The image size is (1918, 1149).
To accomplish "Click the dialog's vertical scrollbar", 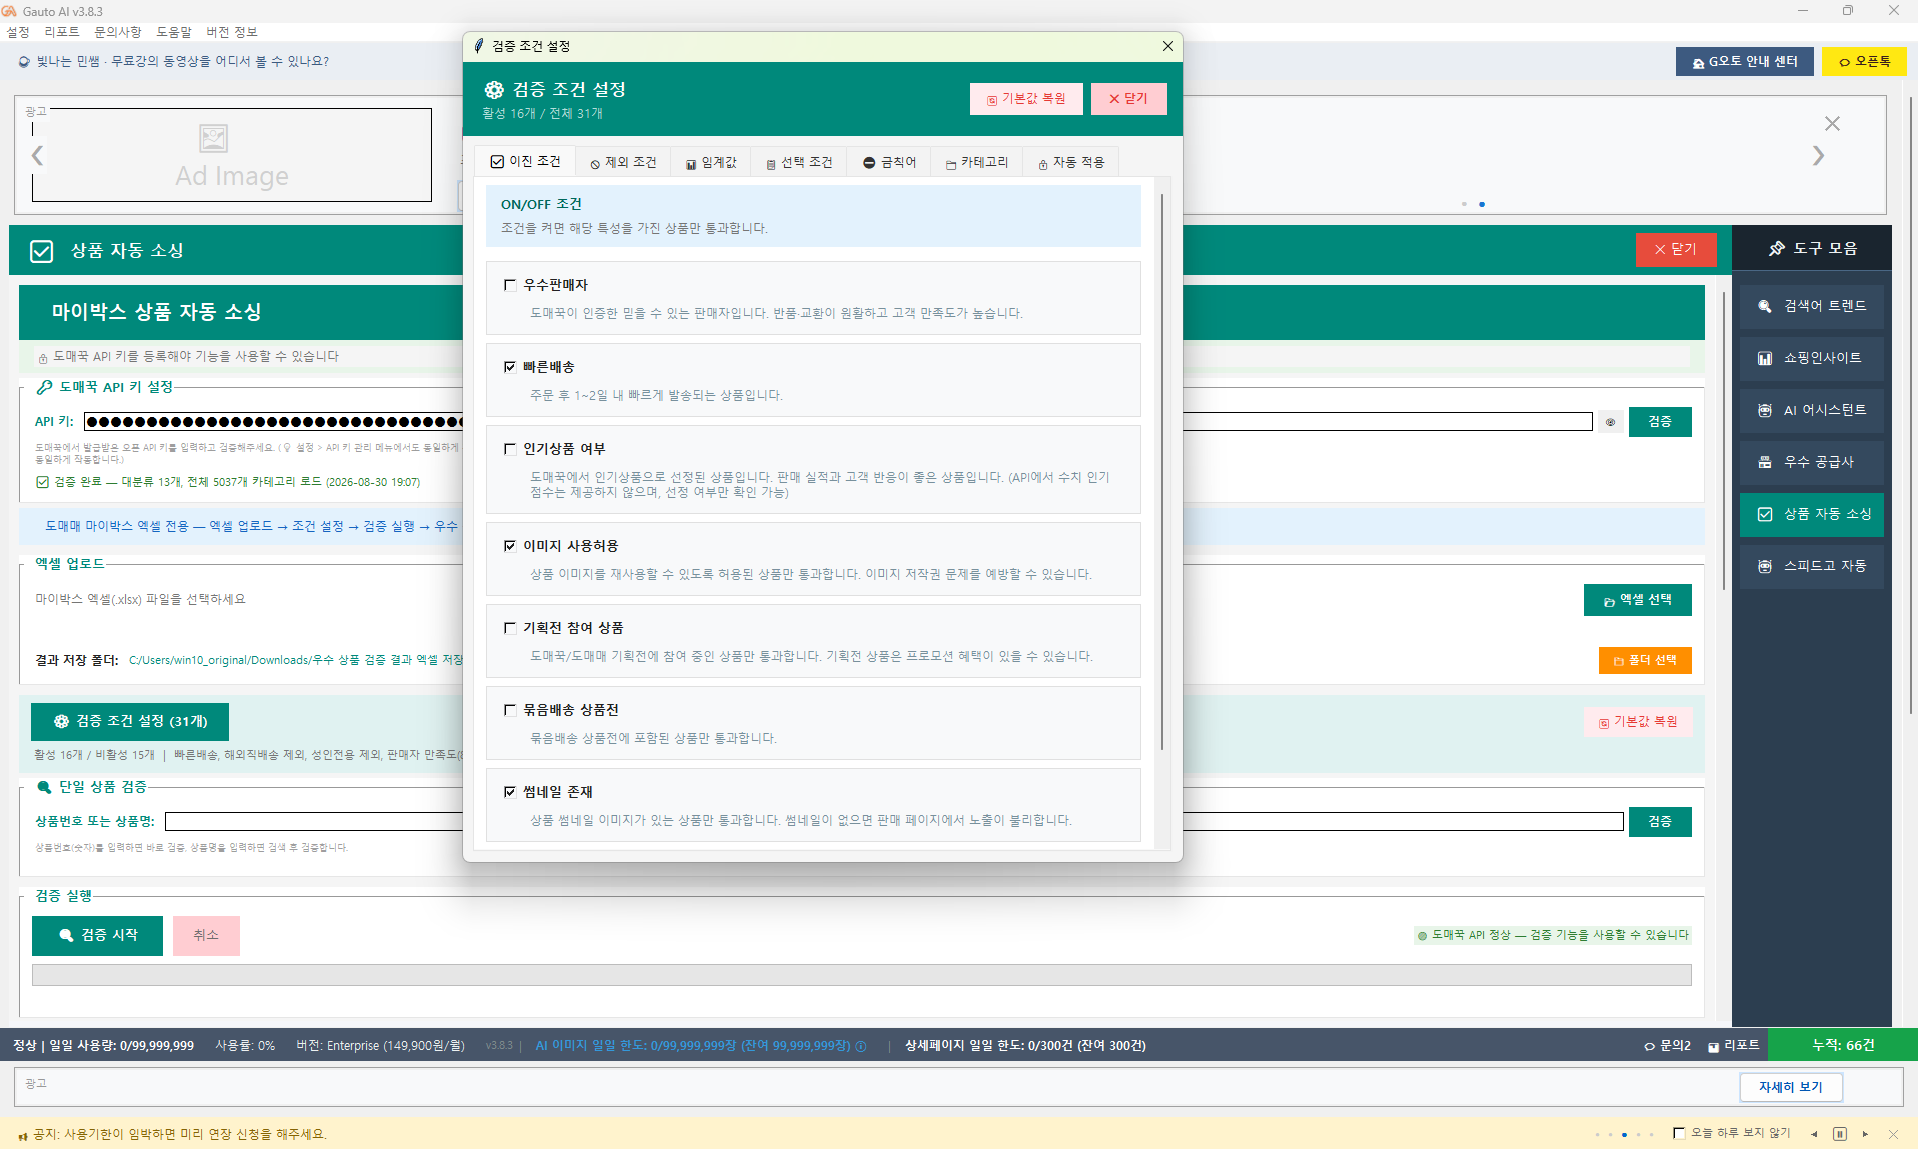I will pos(1162,470).
